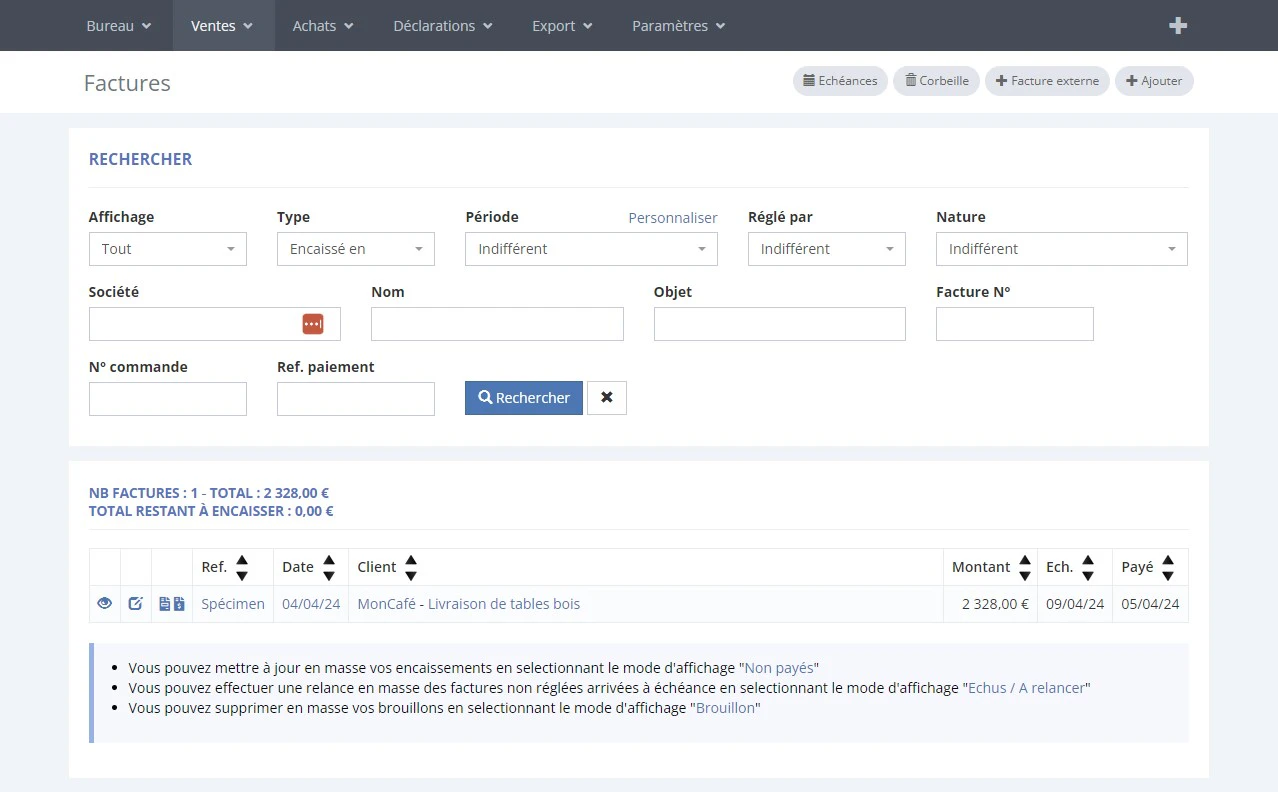Click the "Non payés" display mode link
Viewport: 1278px width, 792px height.
[x=779, y=668]
